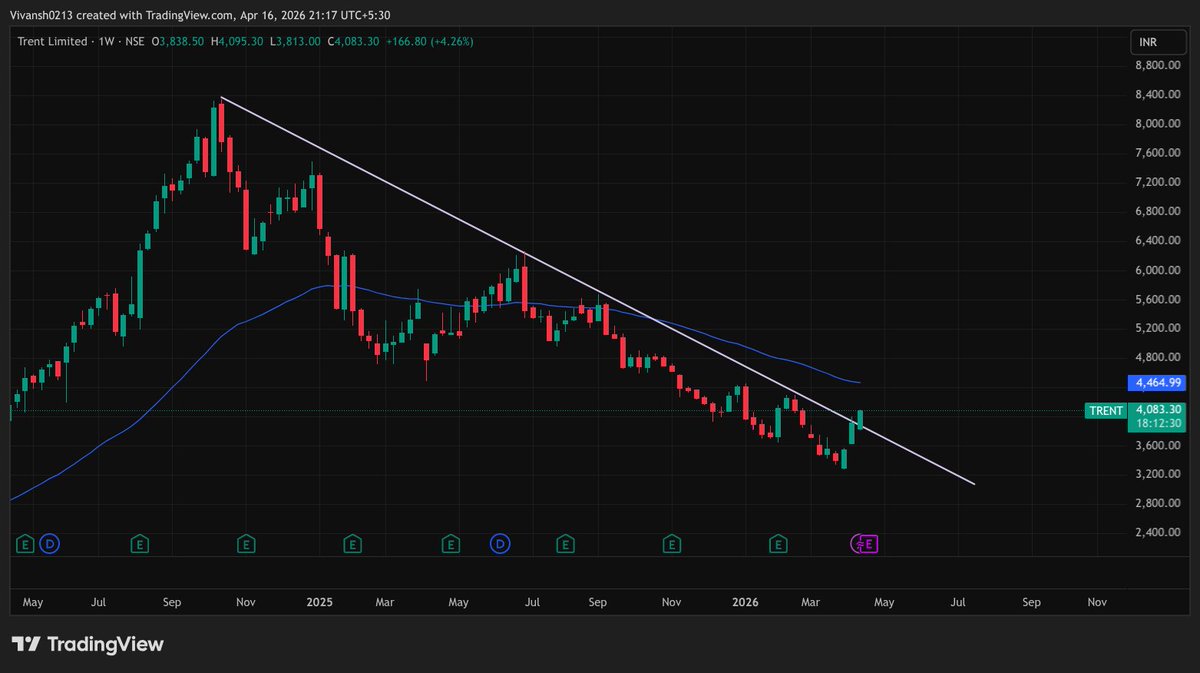The width and height of the screenshot is (1200, 673).
Task: Click the 3,600.00 price axis label
Action: 1158,445
